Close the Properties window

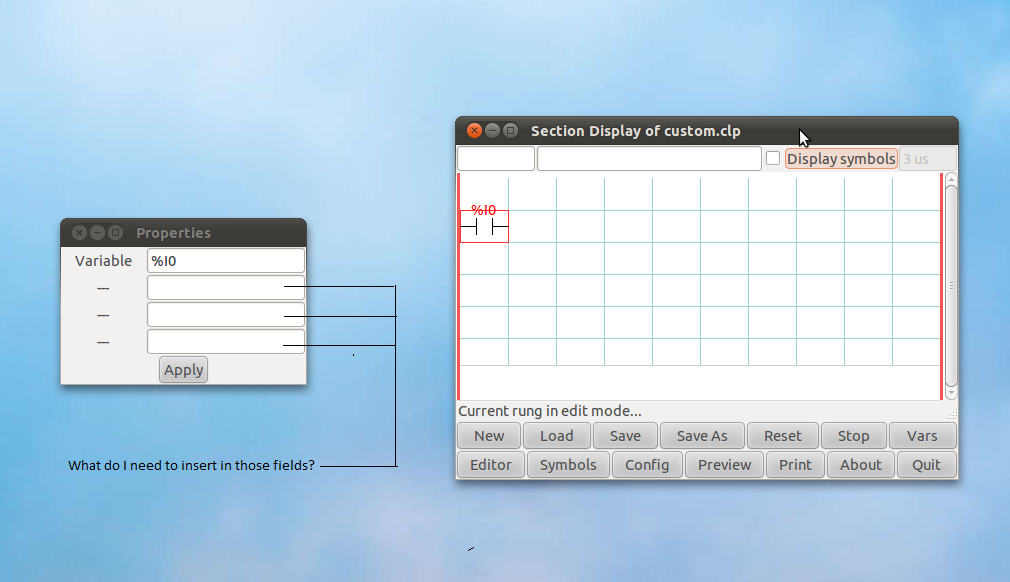click(79, 232)
